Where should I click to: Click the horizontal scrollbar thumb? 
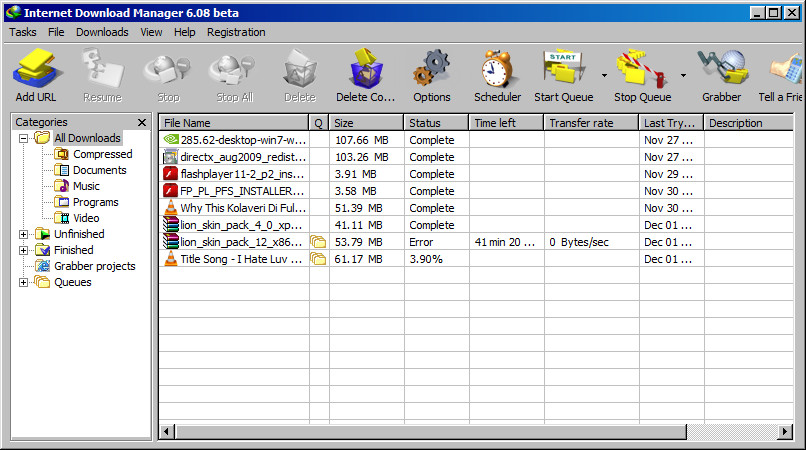point(431,431)
